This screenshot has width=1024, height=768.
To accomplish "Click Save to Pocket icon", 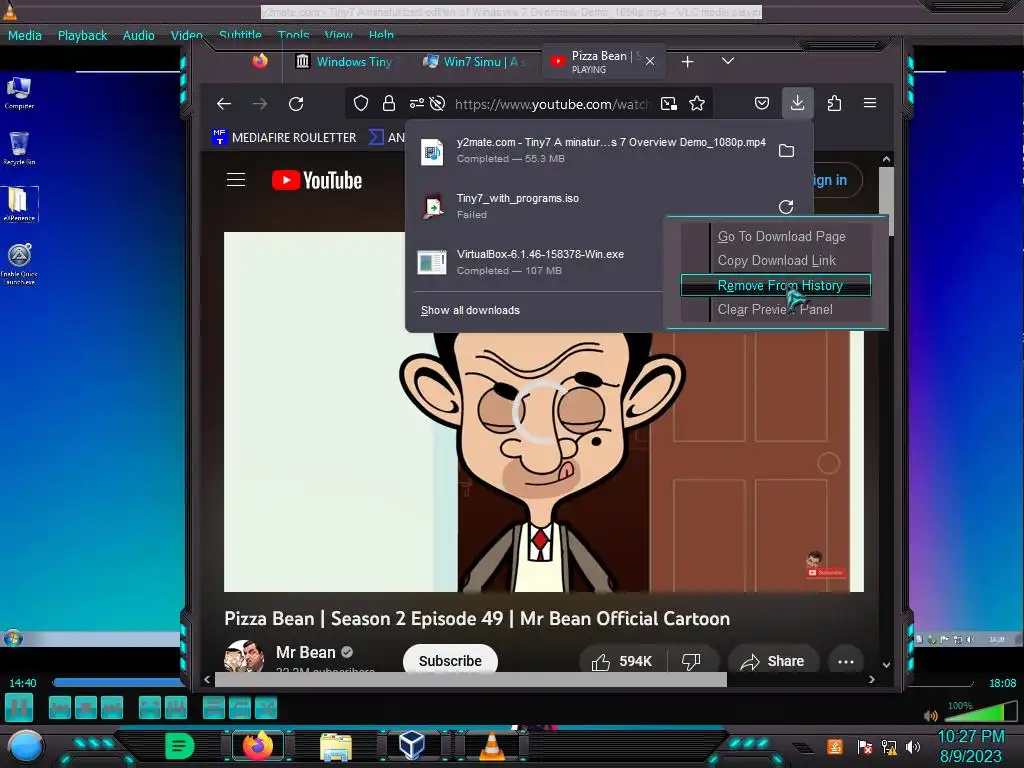I will (x=761, y=103).
